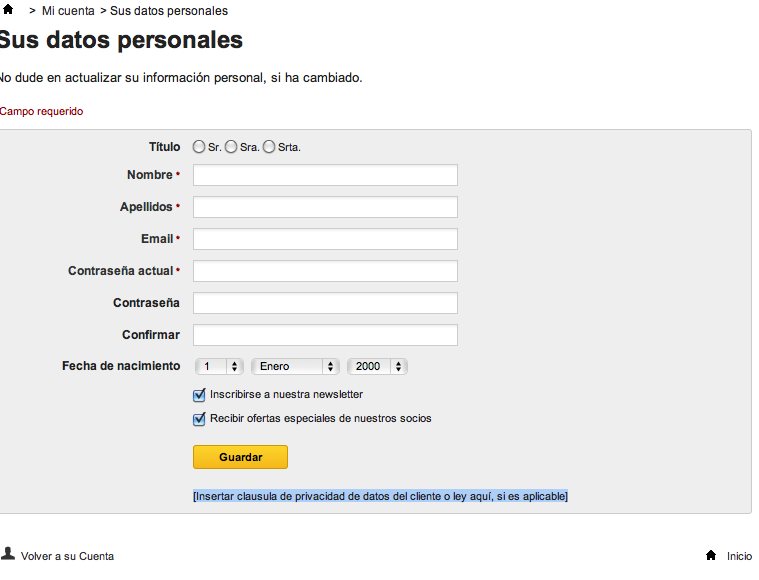Open Volver a su Cuenta link
The width and height of the screenshot is (759, 580).
click(67, 556)
